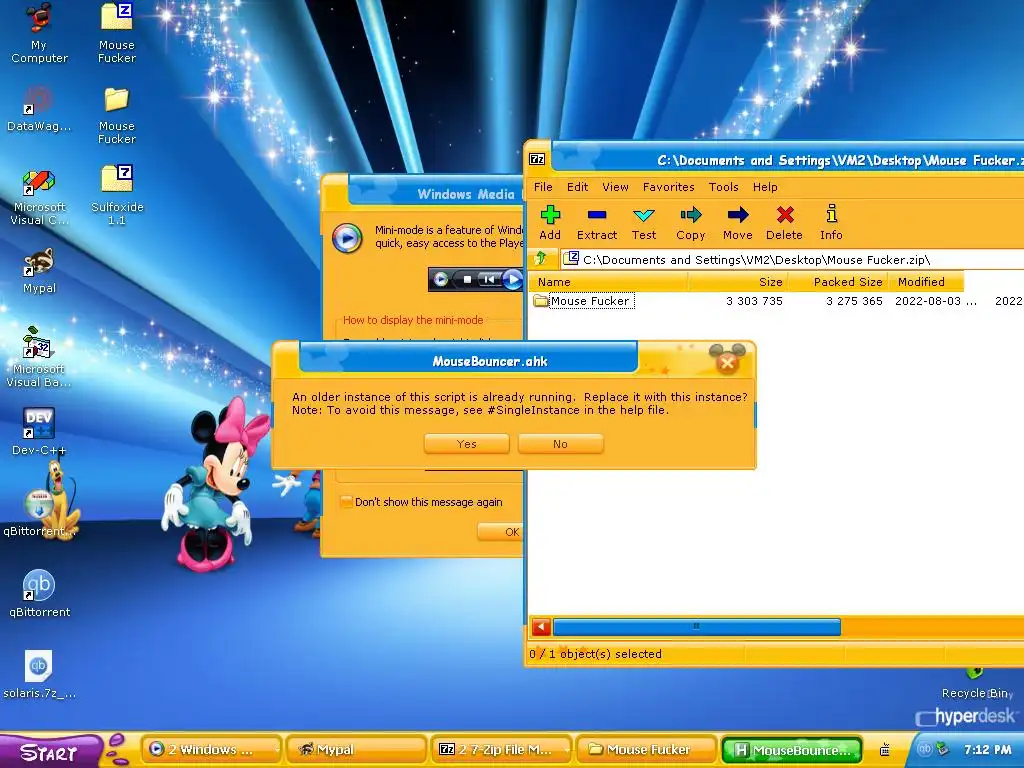Viewport: 1024px width, 768px height.
Task: Click the quick launch icon beside Start
Action: click(116, 748)
